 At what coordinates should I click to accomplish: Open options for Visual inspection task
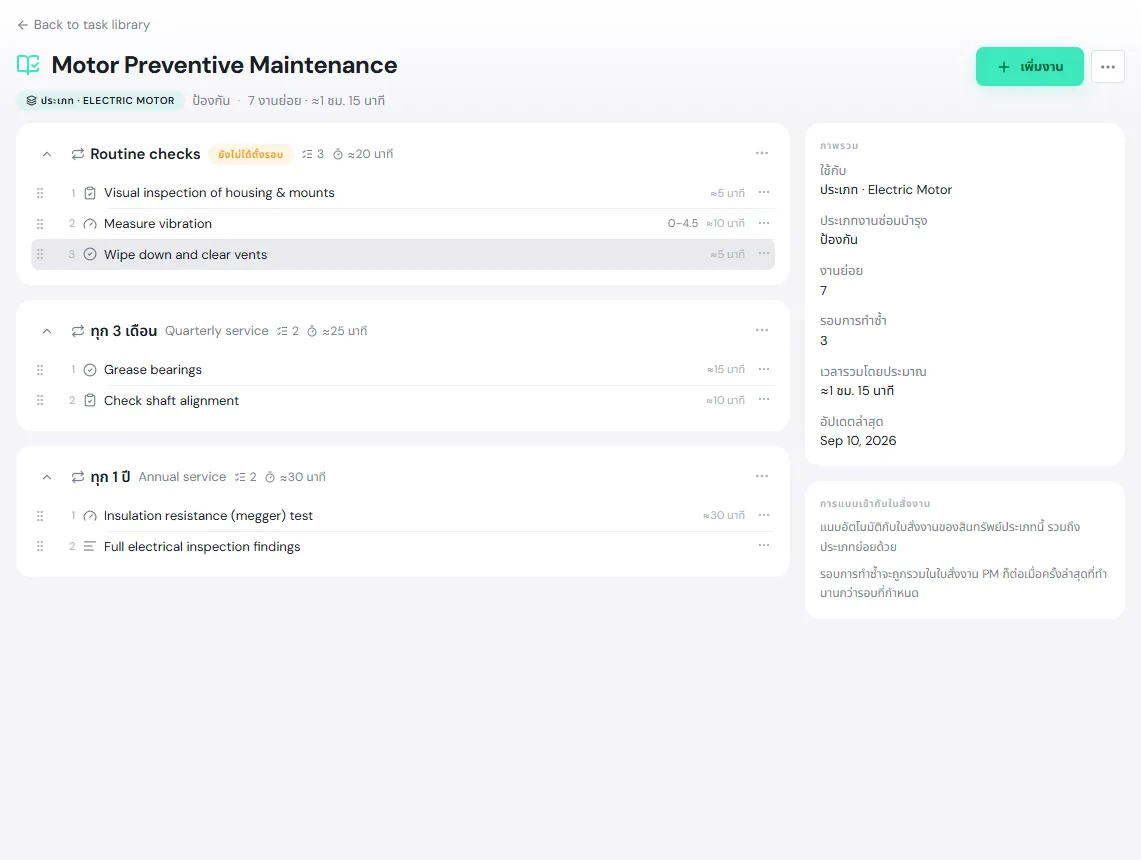point(764,193)
